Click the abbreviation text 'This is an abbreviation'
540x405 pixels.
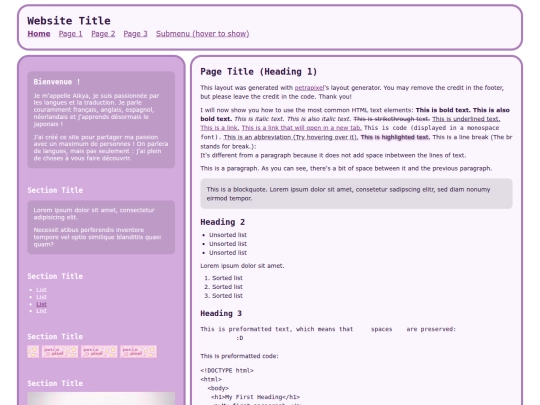tap(291, 137)
